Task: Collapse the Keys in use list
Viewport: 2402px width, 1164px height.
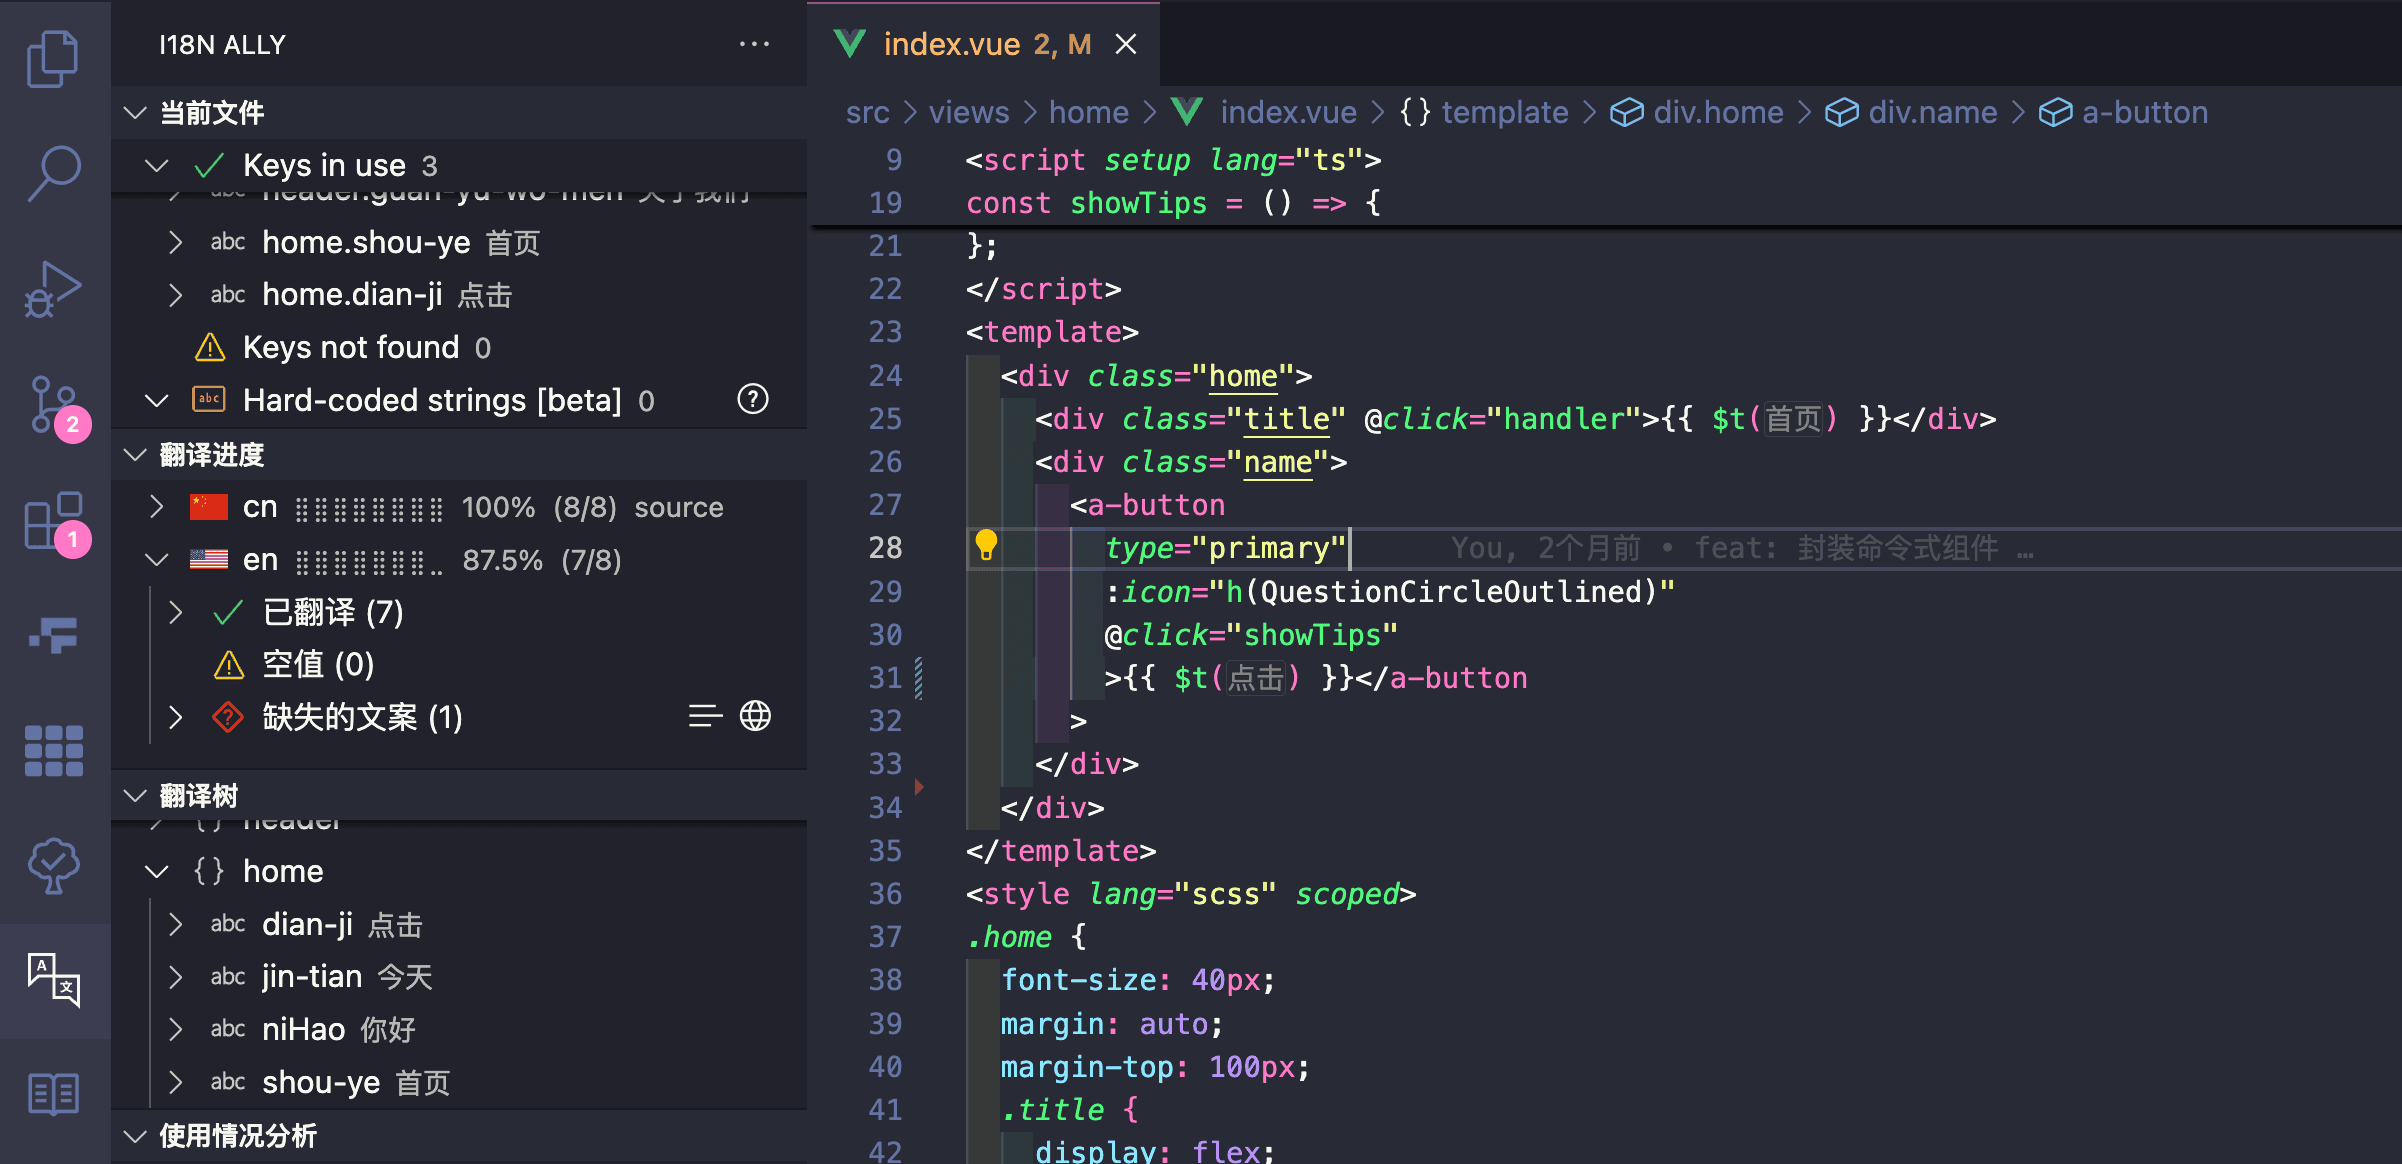Action: click(x=157, y=165)
